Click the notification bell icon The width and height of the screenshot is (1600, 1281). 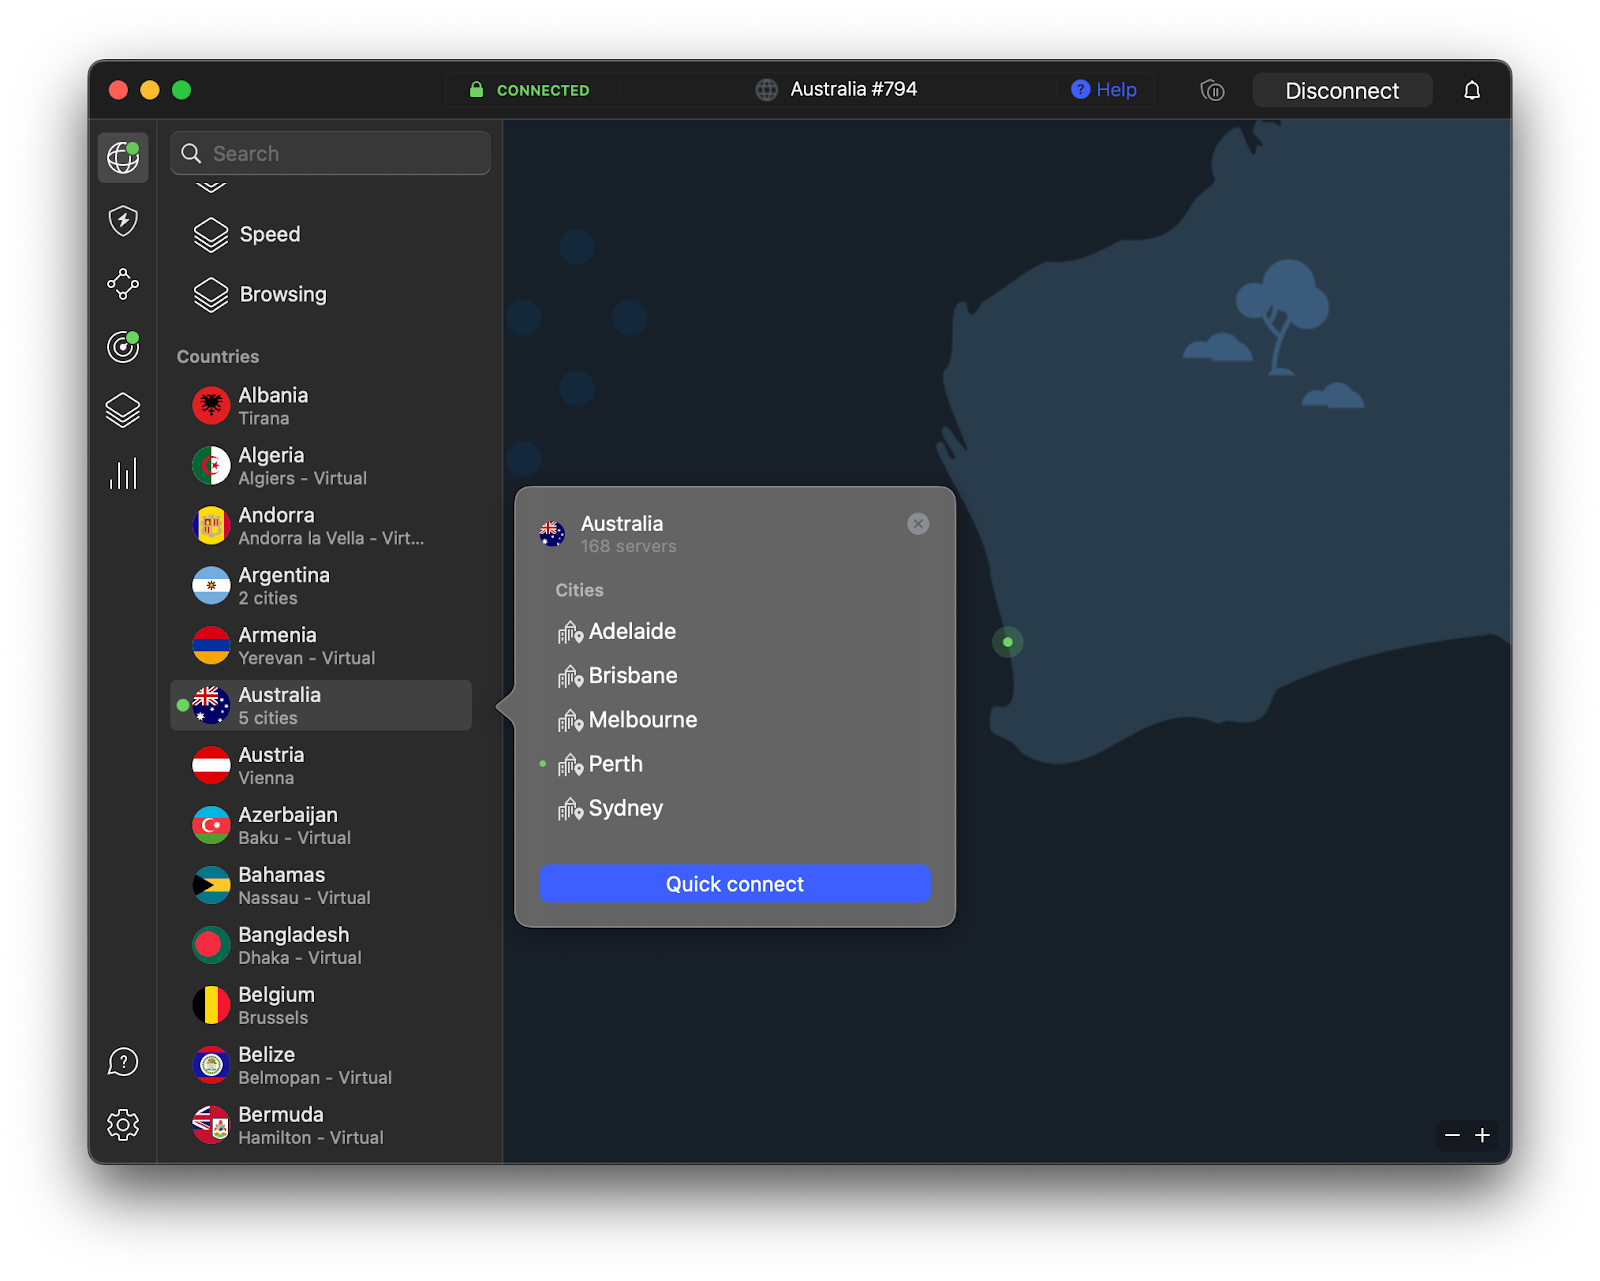[1472, 90]
